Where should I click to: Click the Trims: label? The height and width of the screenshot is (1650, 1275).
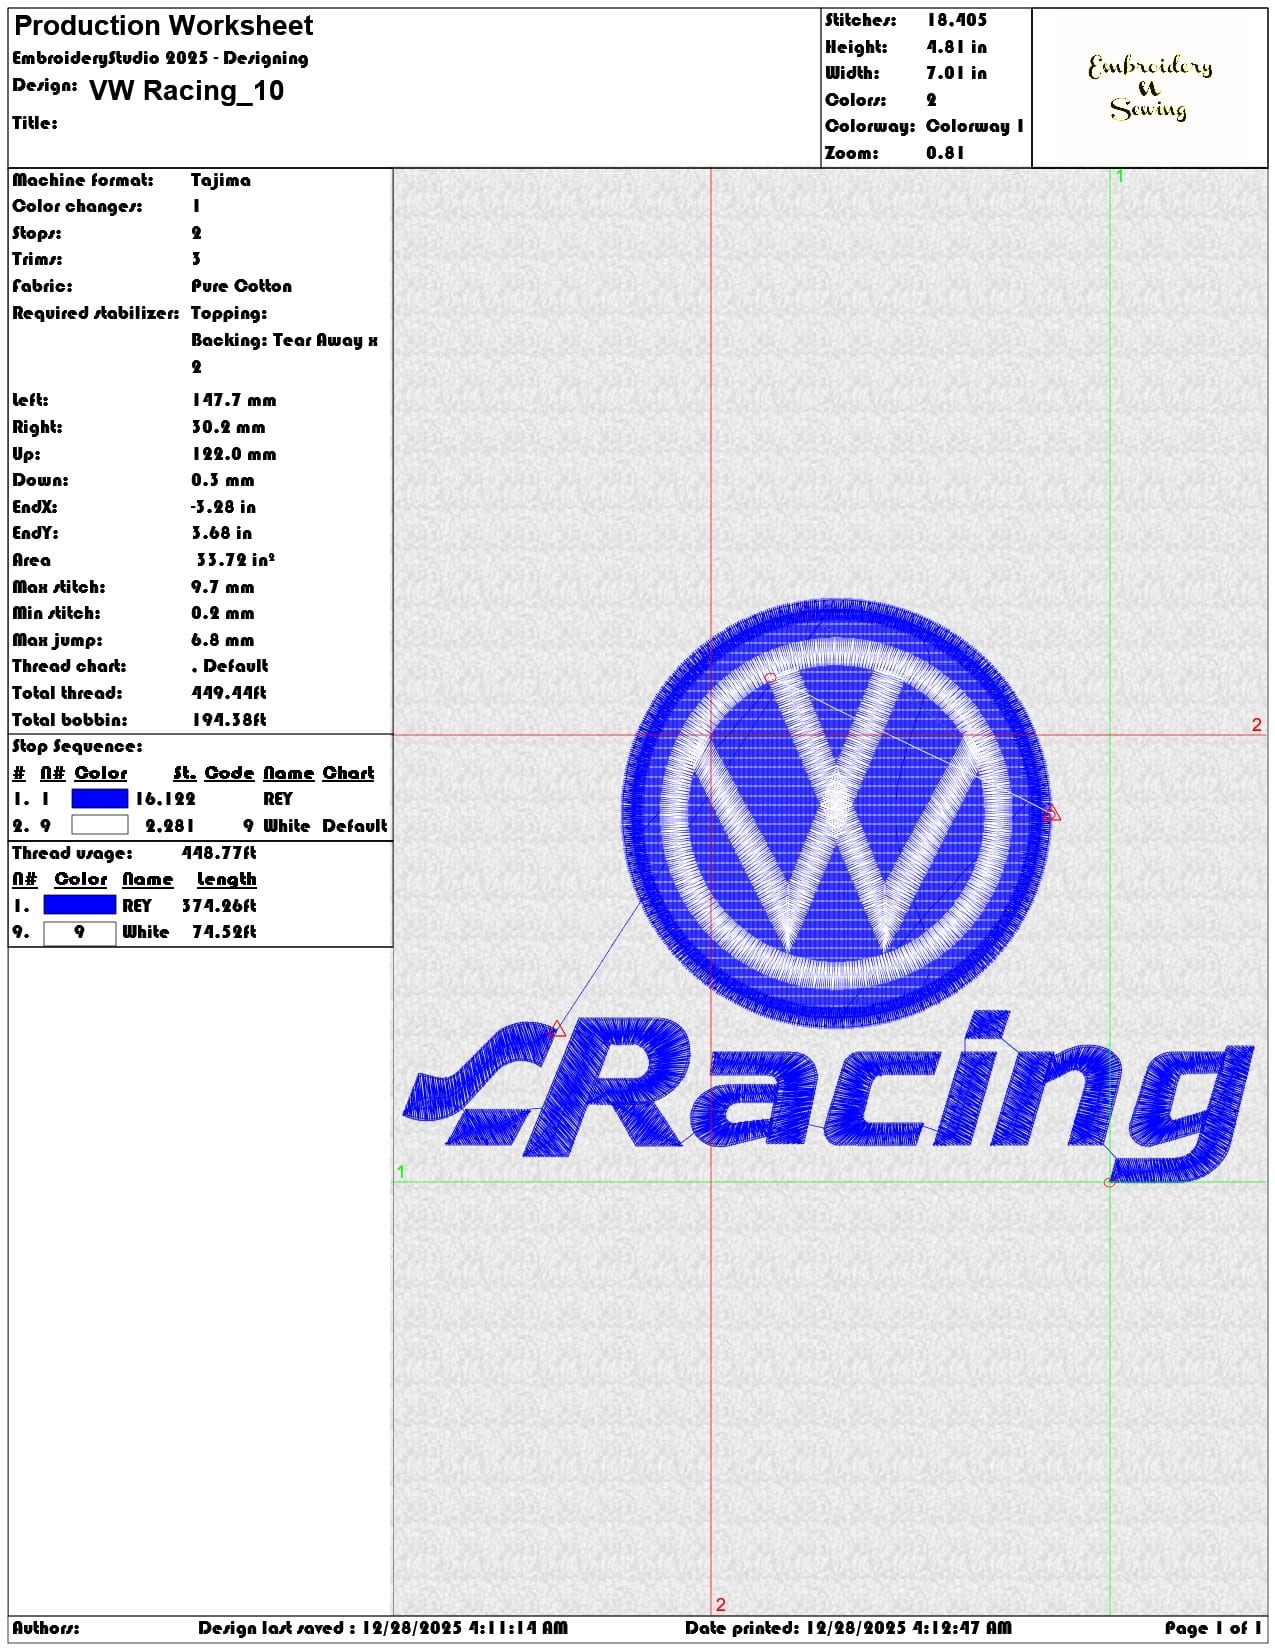coord(37,259)
